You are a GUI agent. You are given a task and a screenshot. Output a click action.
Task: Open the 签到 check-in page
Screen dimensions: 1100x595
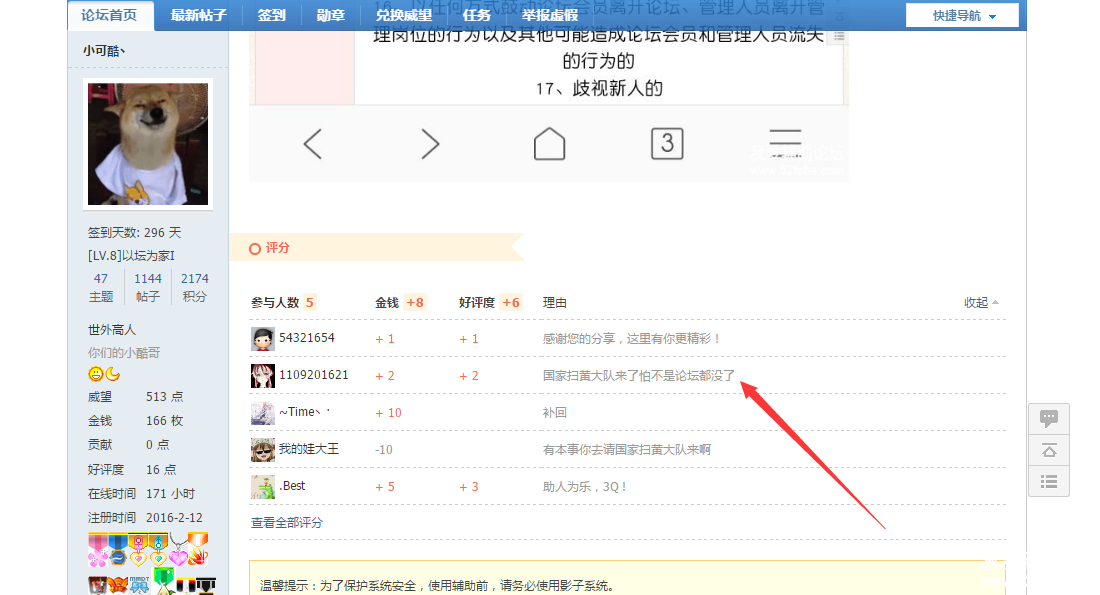tap(271, 15)
